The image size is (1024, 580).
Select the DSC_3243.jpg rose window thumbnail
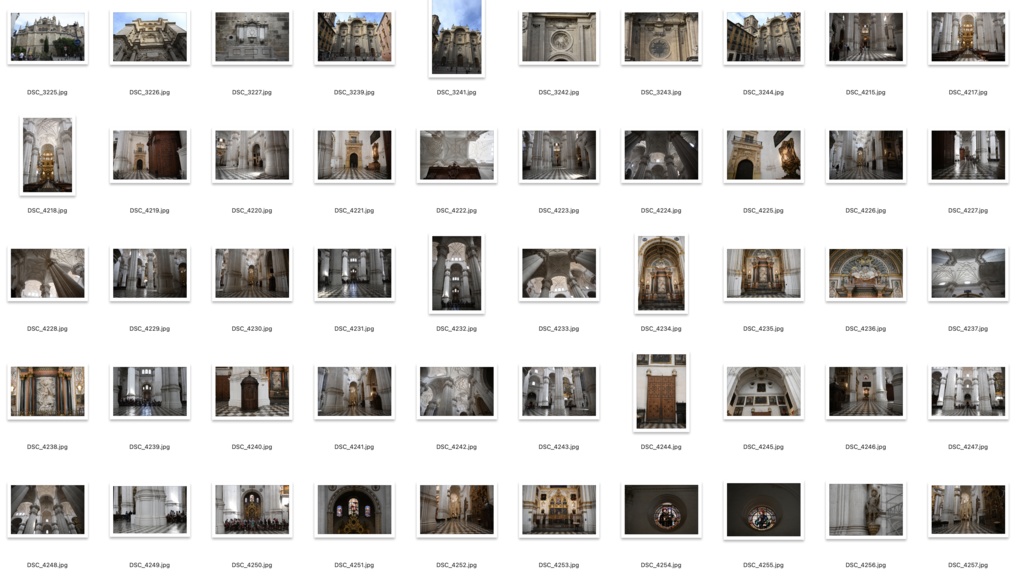(x=661, y=37)
